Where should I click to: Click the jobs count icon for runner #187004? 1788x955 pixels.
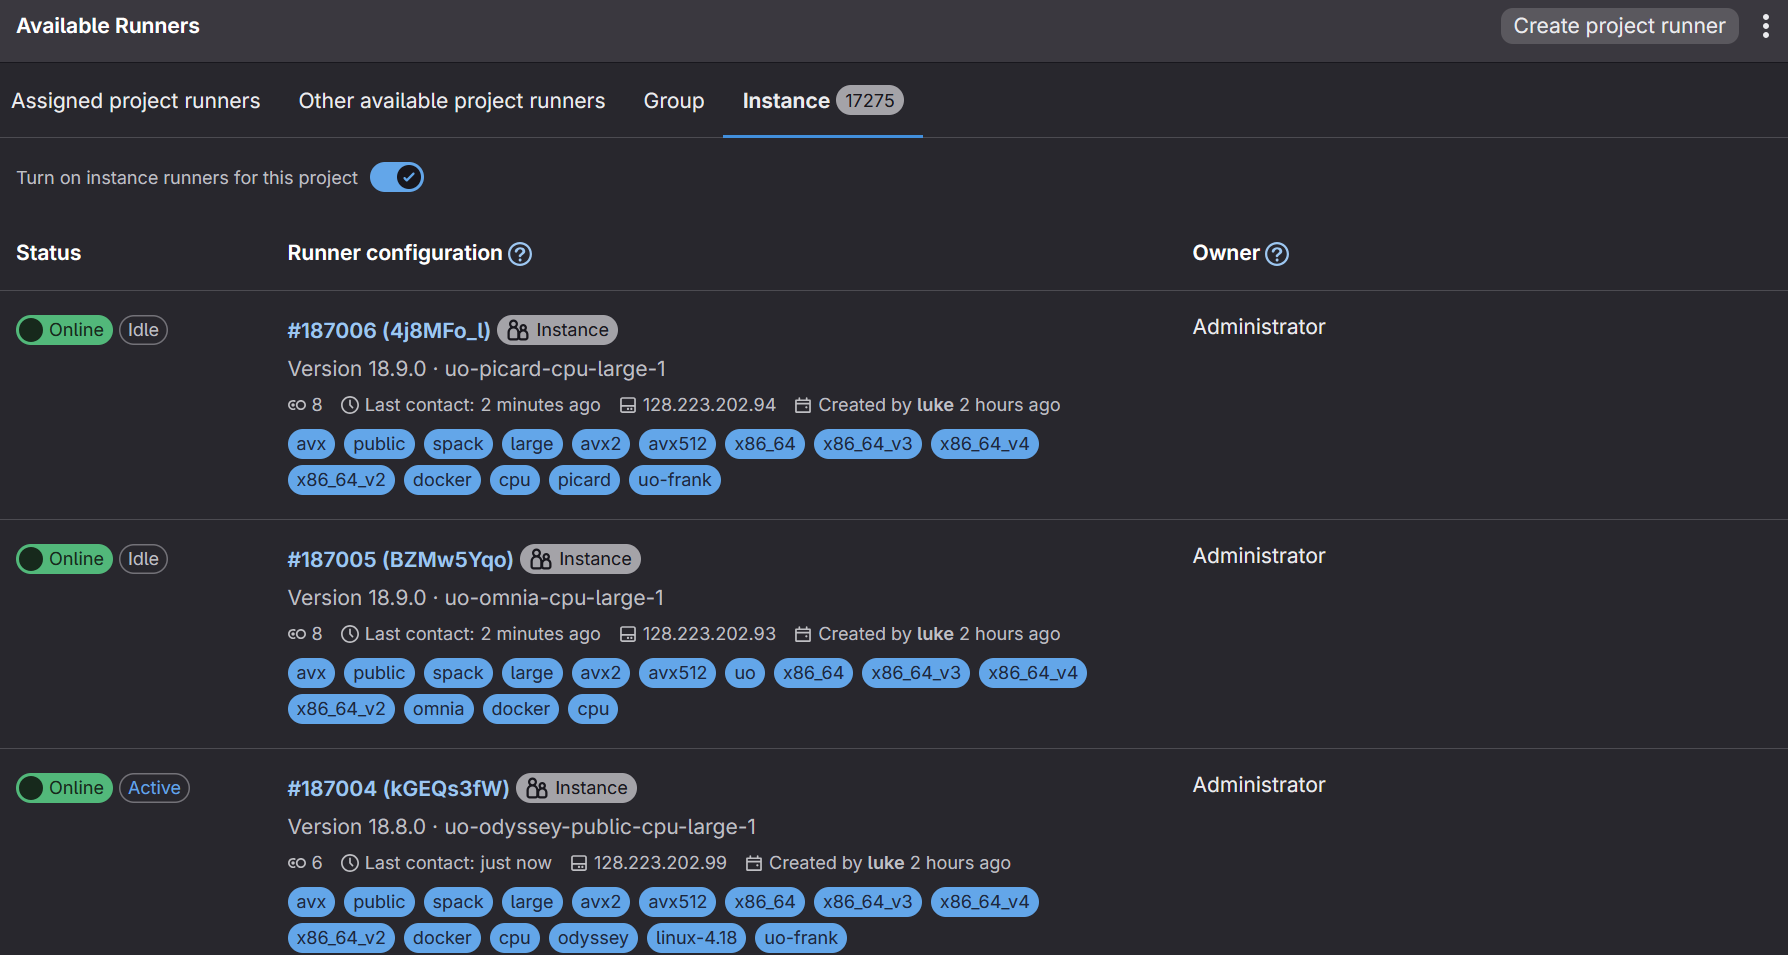tap(297, 863)
